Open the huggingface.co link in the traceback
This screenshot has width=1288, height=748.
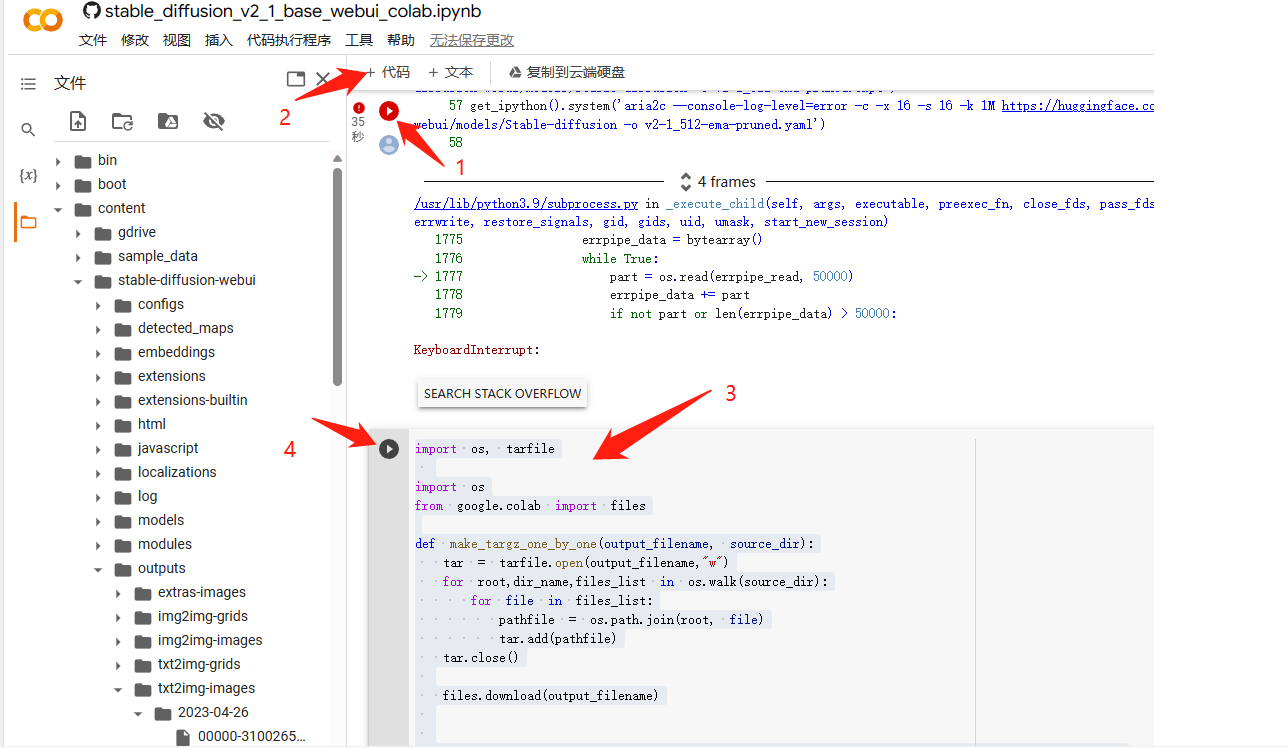[x=1078, y=105]
